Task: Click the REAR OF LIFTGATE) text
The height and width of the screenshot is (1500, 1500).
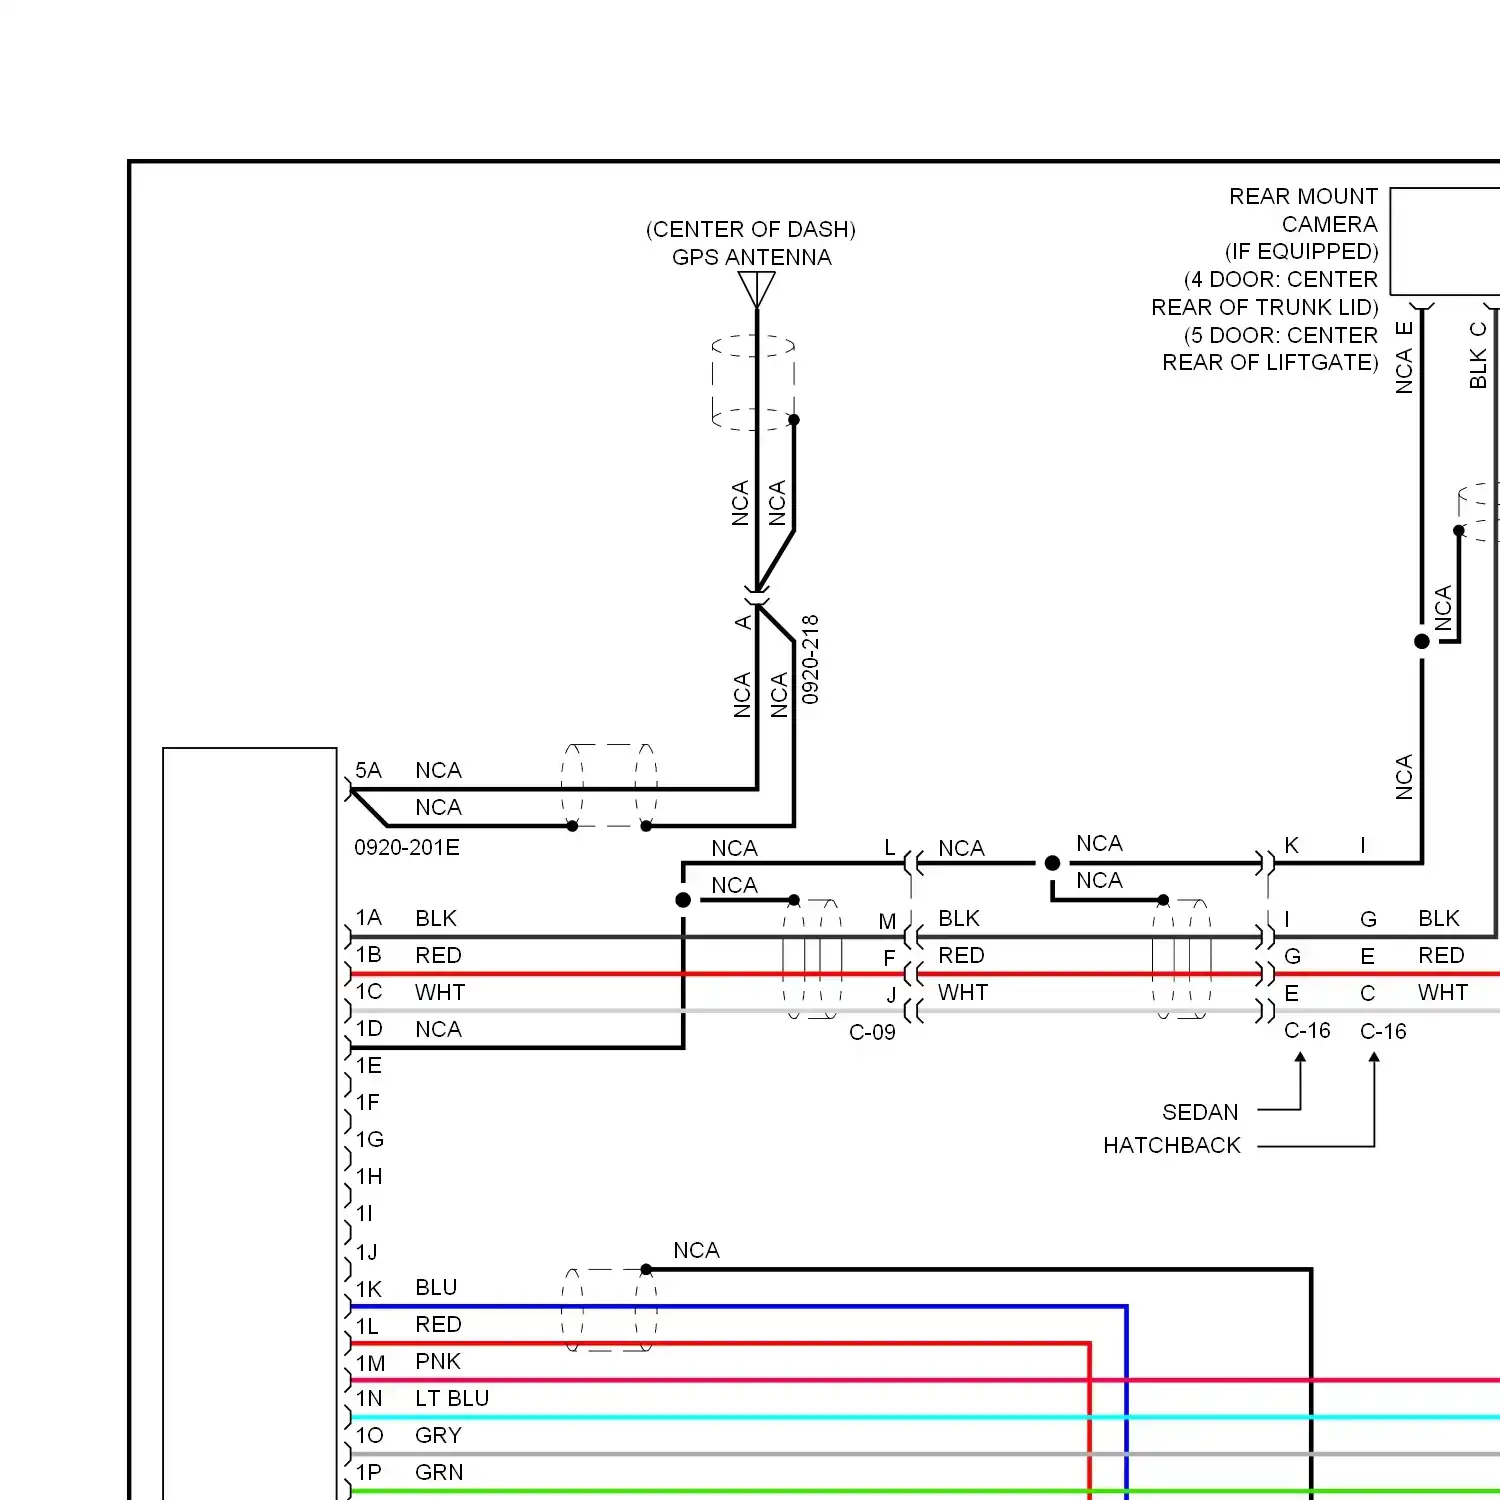Action: pyautogui.click(x=1270, y=362)
